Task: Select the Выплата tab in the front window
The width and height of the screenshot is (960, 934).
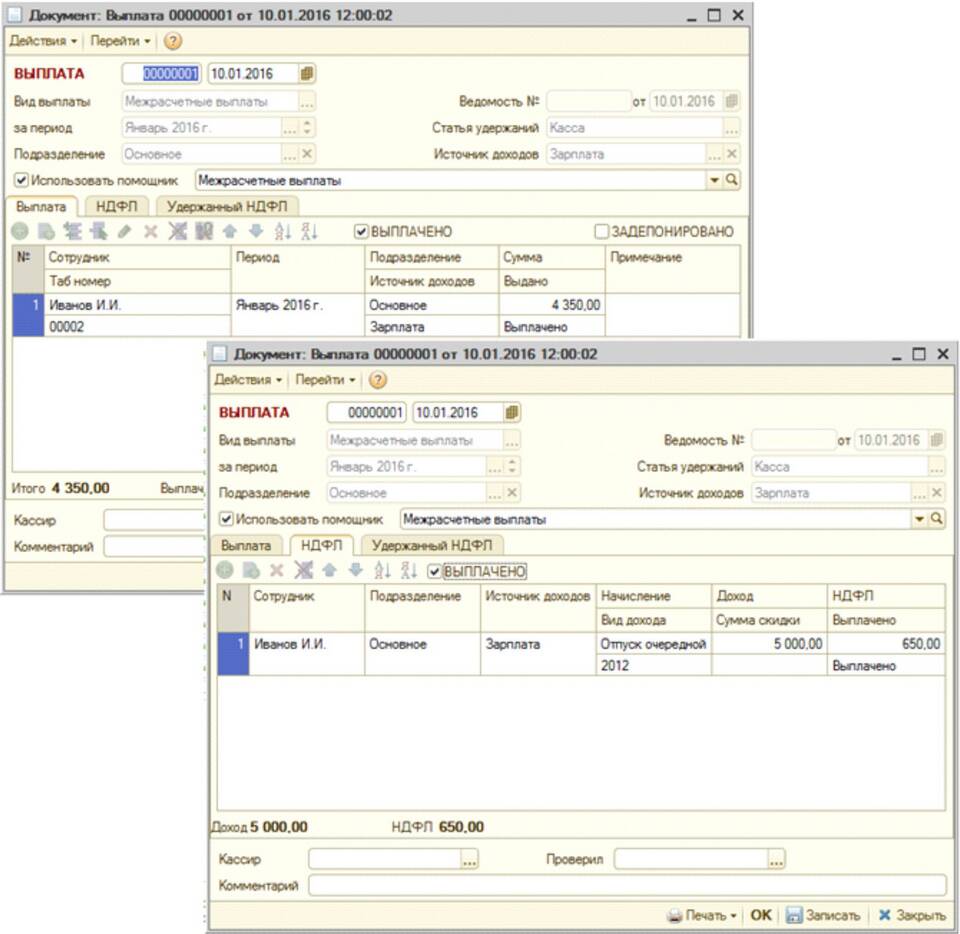Action: point(246,546)
